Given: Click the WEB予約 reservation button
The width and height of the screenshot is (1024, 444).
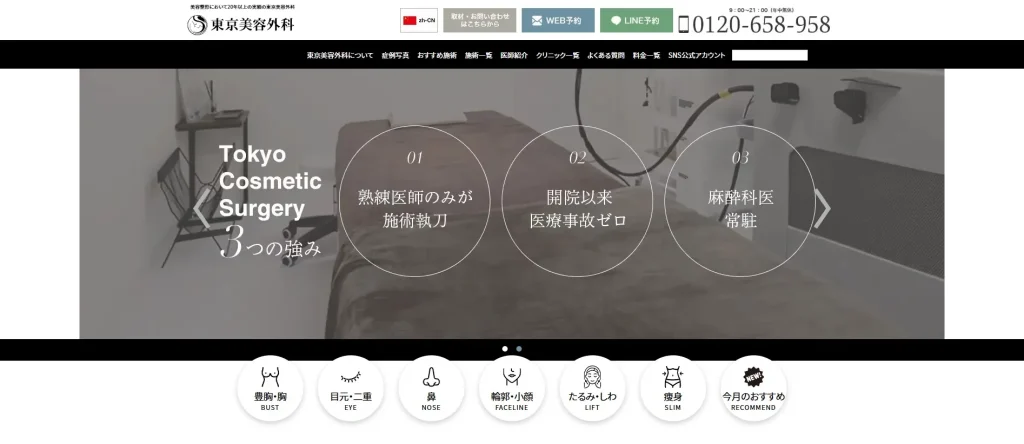Looking at the screenshot, I should coord(557,20).
